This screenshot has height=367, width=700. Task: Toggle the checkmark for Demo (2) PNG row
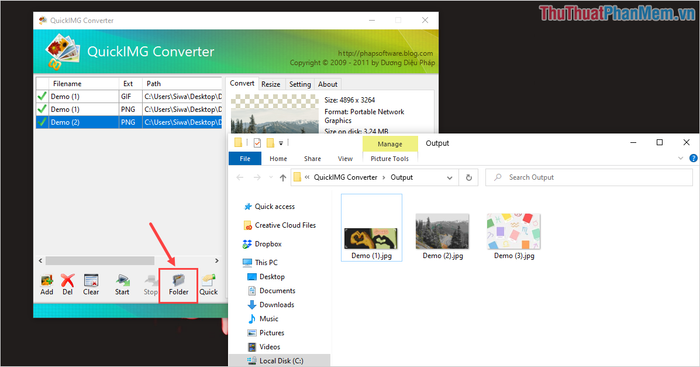pos(42,122)
